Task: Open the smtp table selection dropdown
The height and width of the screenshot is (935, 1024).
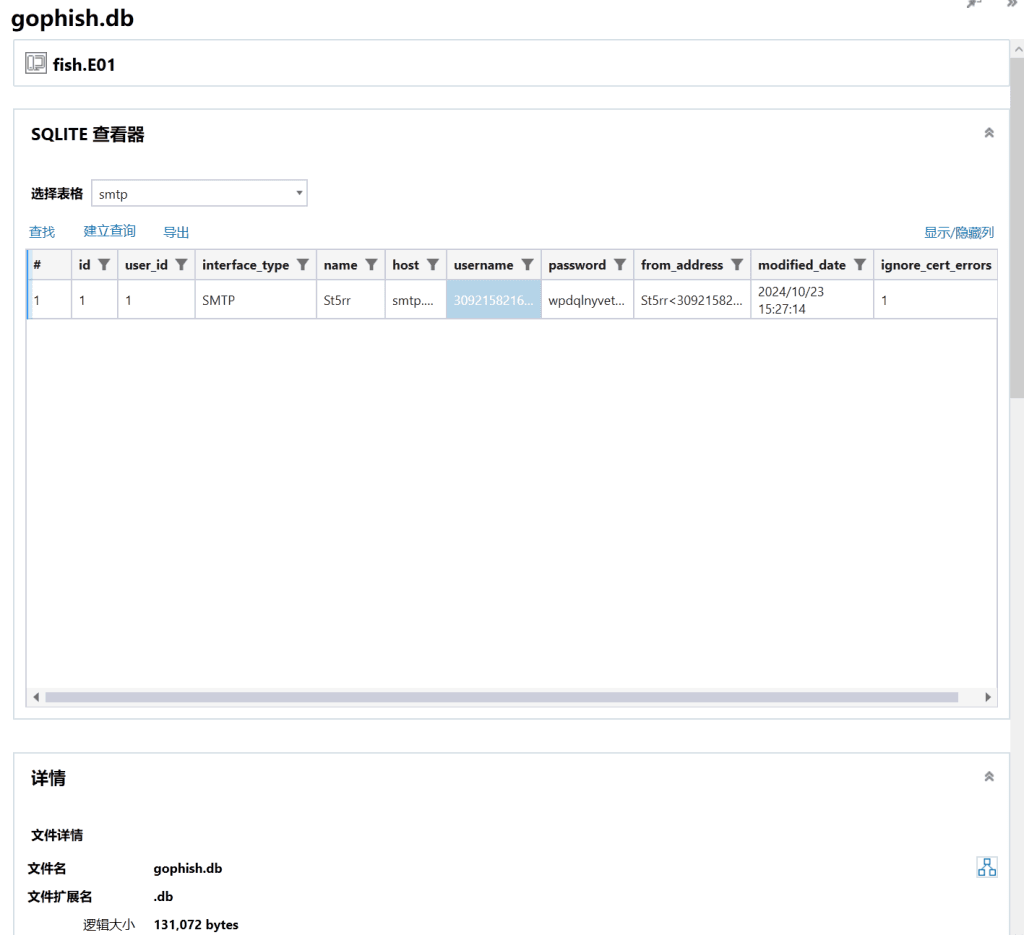Action: 199,194
